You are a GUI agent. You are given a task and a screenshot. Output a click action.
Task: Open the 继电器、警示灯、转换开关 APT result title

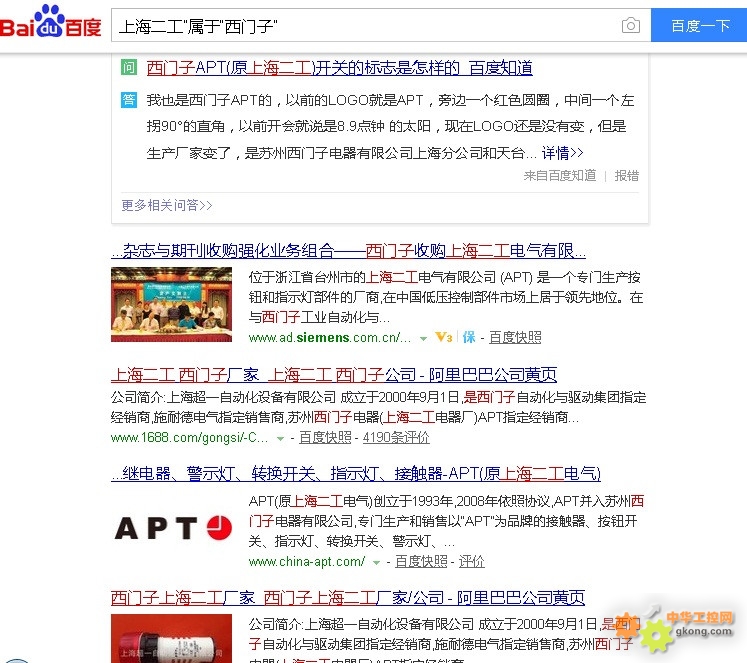[356, 473]
